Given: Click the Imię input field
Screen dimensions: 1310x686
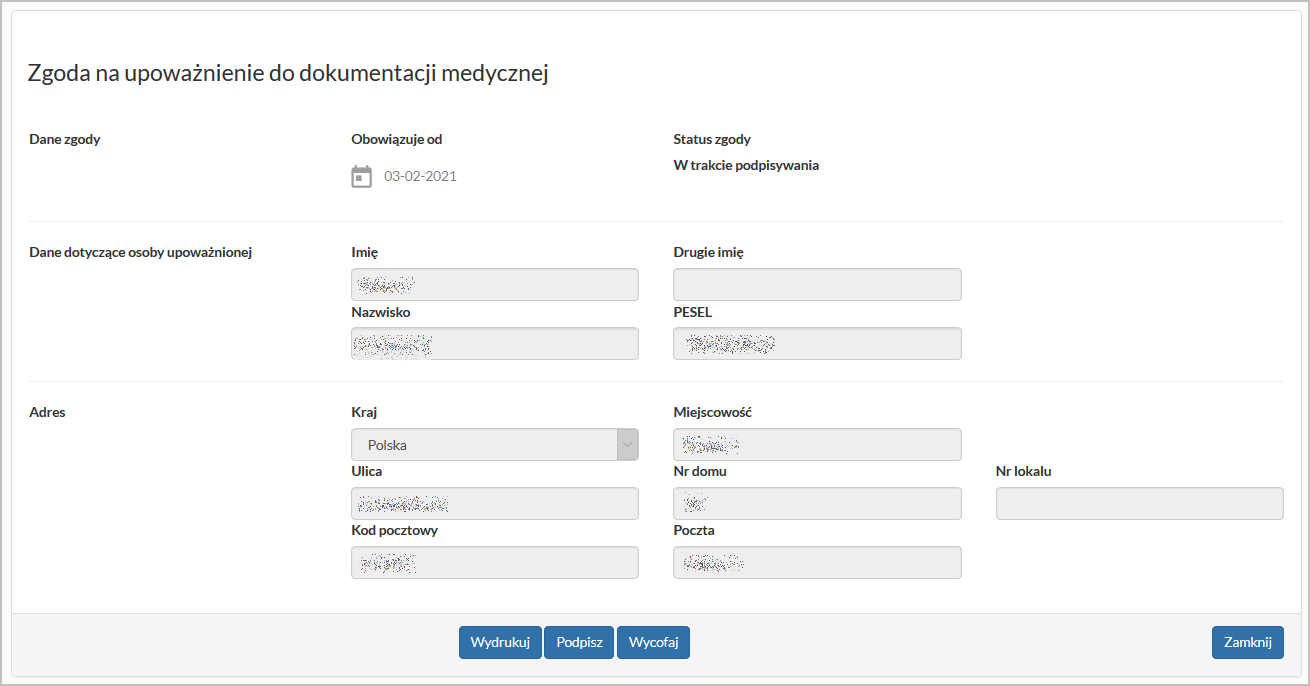Looking at the screenshot, I should pos(494,285).
